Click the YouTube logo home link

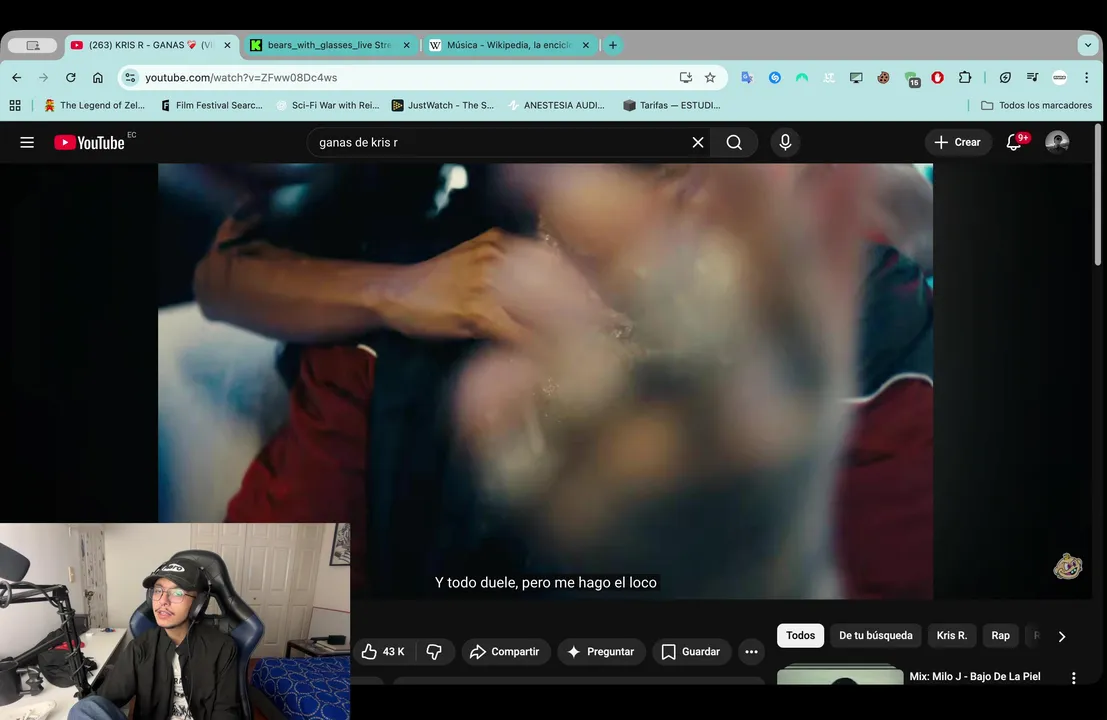click(x=90, y=143)
